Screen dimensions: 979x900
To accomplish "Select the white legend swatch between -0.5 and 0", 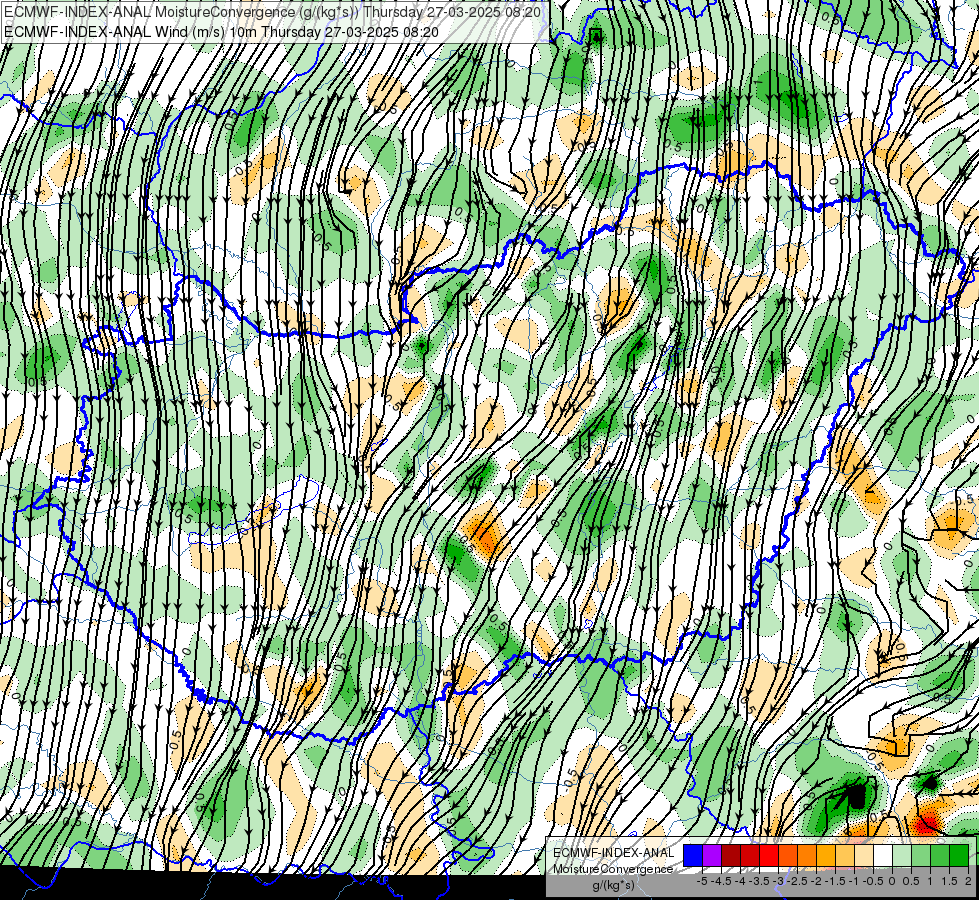I will click(x=883, y=856).
